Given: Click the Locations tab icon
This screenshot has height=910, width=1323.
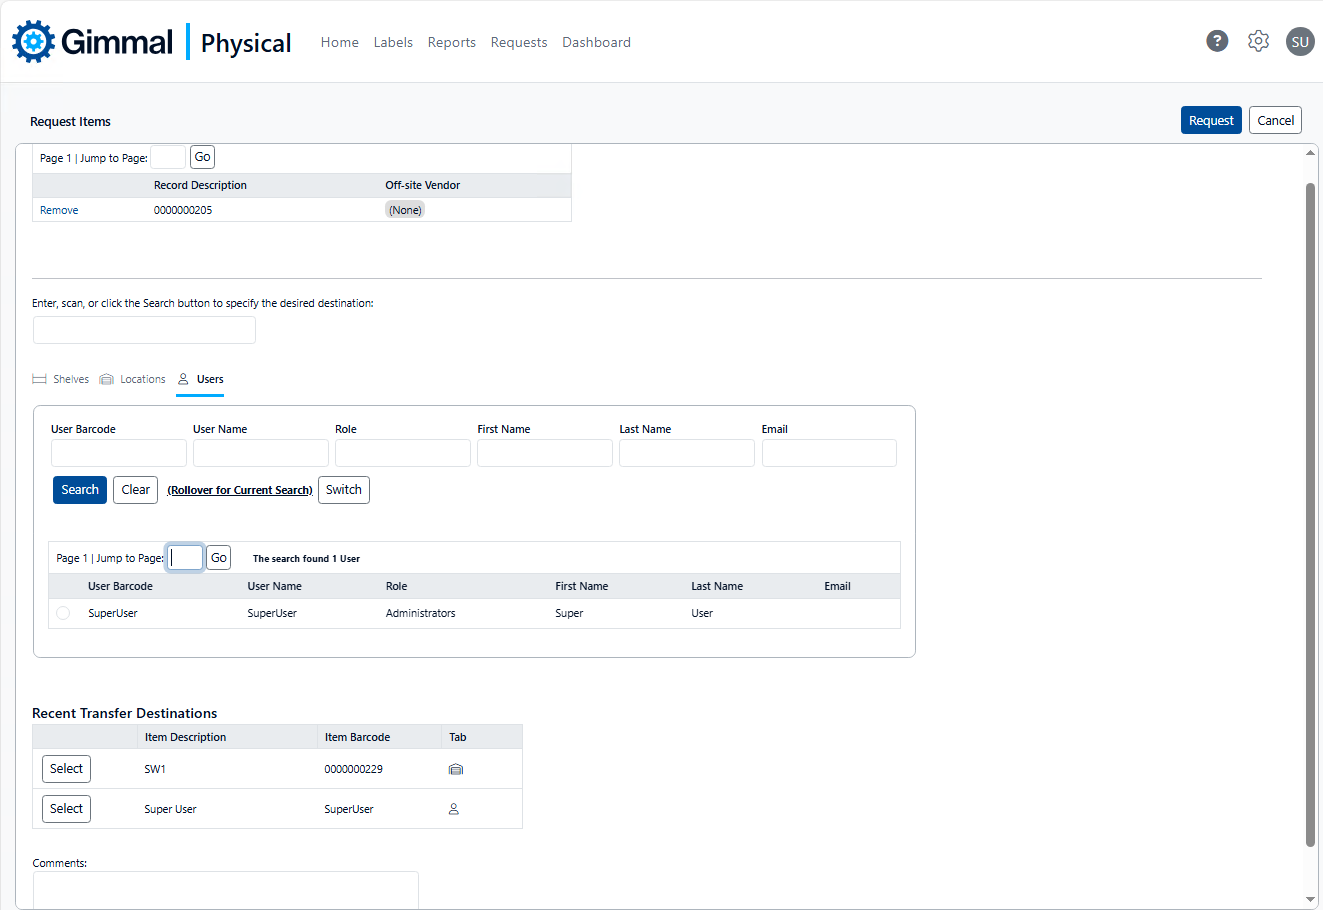Looking at the screenshot, I should (107, 379).
